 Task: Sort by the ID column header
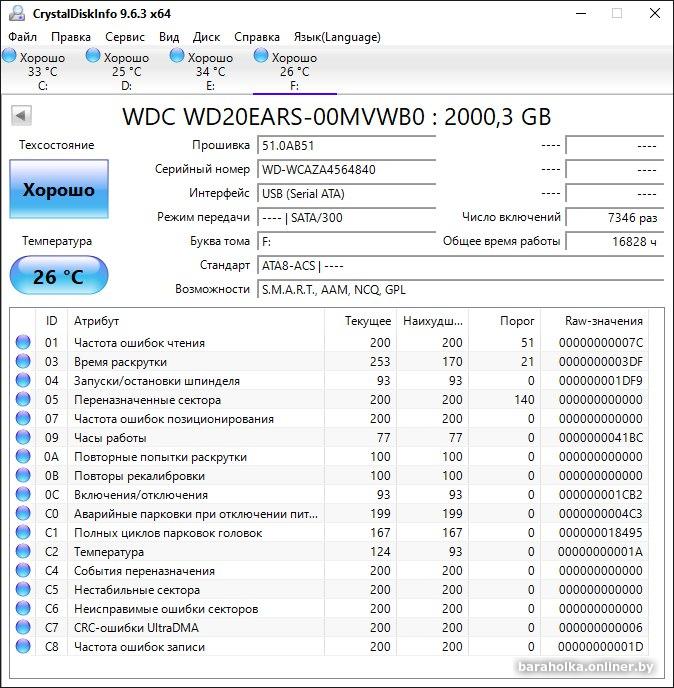pyautogui.click(x=51, y=321)
